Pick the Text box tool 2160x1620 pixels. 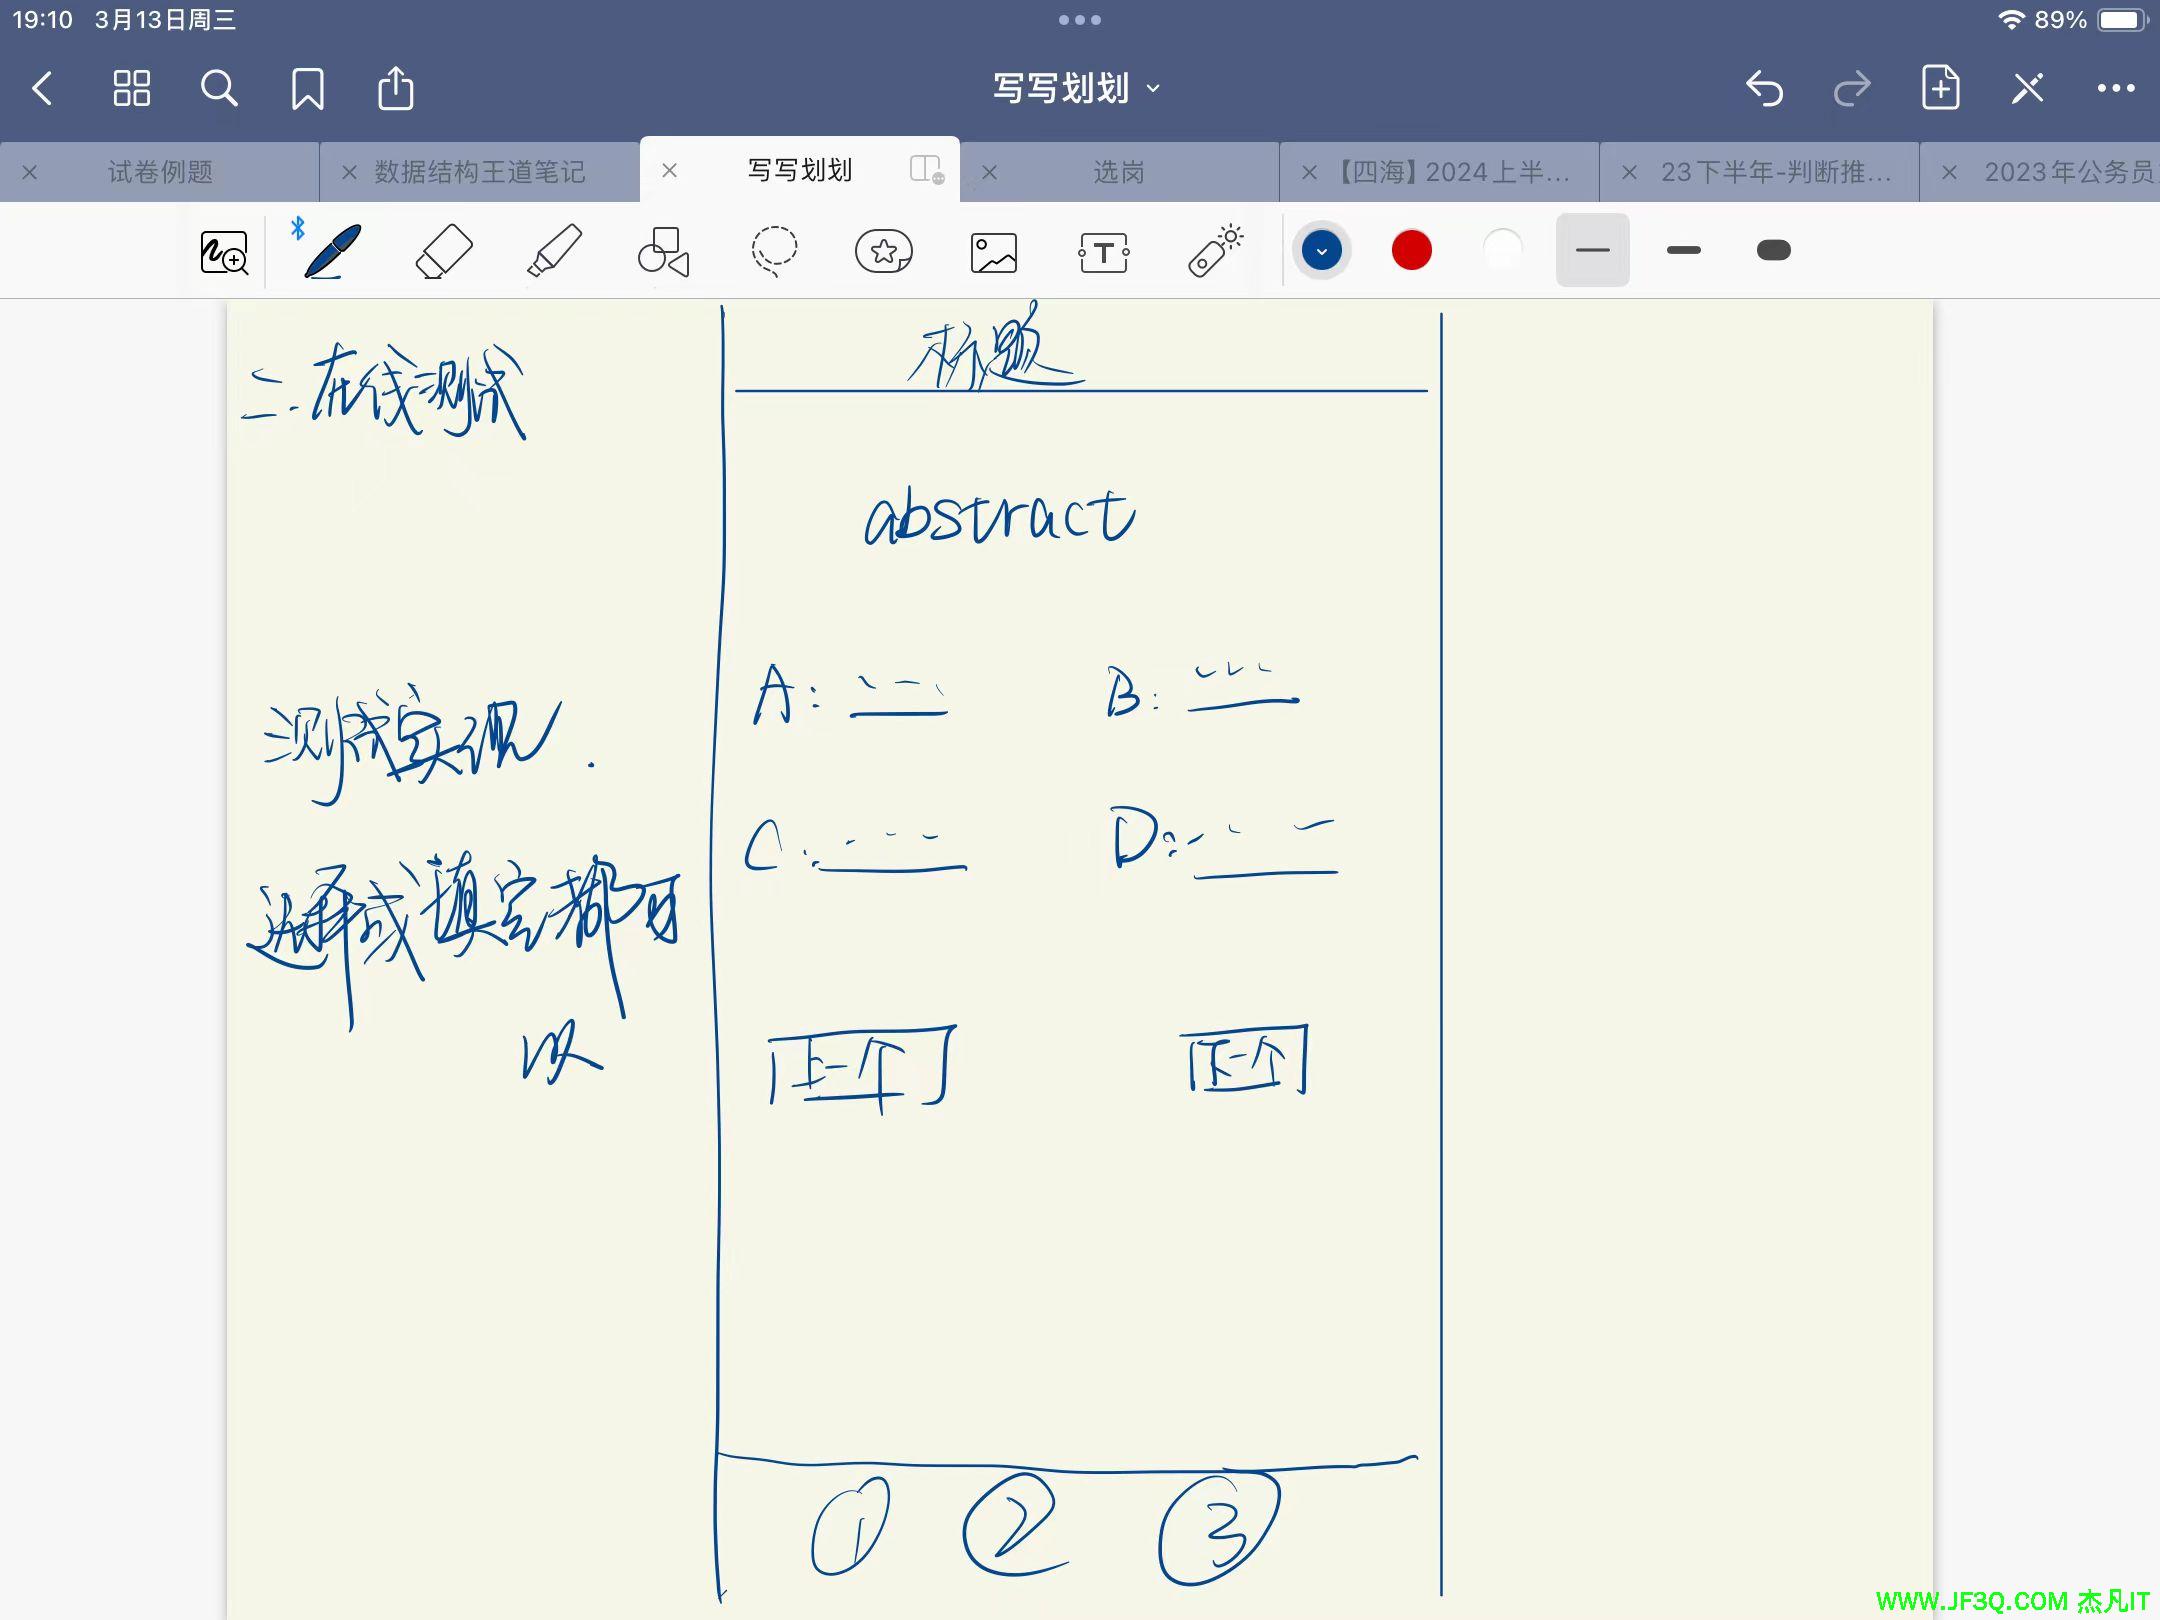(1104, 252)
